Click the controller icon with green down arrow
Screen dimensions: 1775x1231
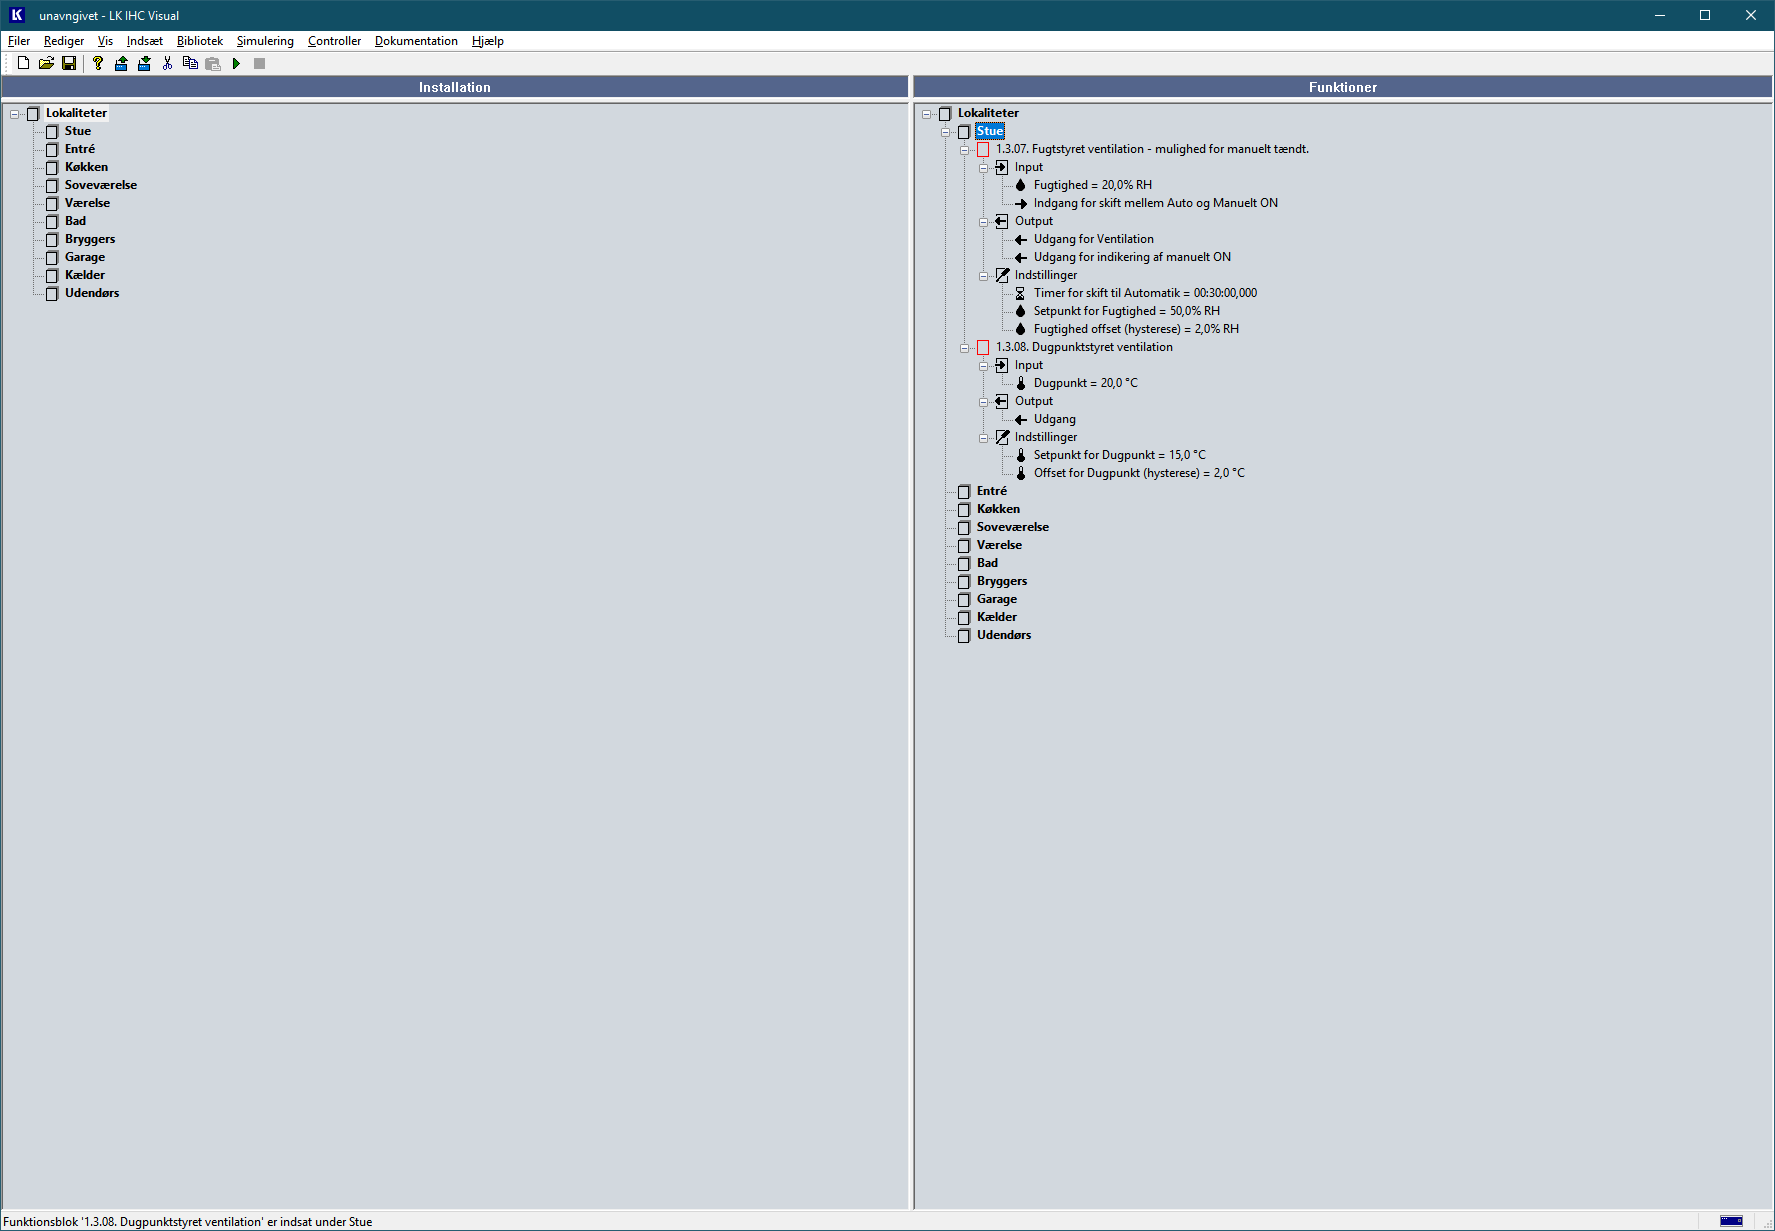[144, 63]
